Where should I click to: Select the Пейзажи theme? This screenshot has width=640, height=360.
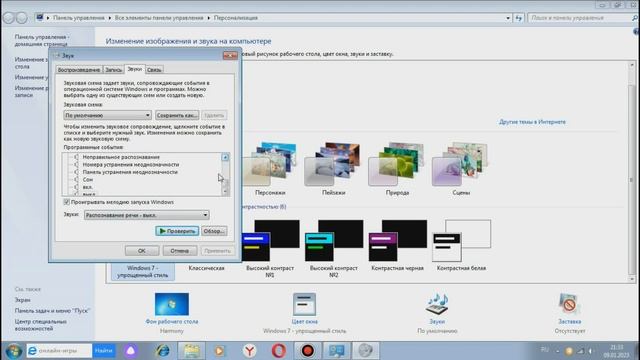333,169
